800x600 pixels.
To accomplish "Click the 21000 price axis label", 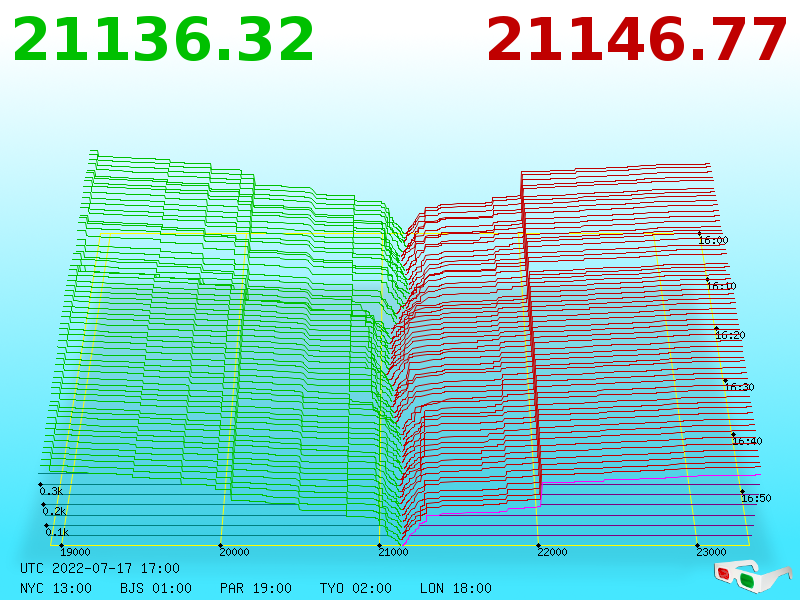I will point(393,552).
